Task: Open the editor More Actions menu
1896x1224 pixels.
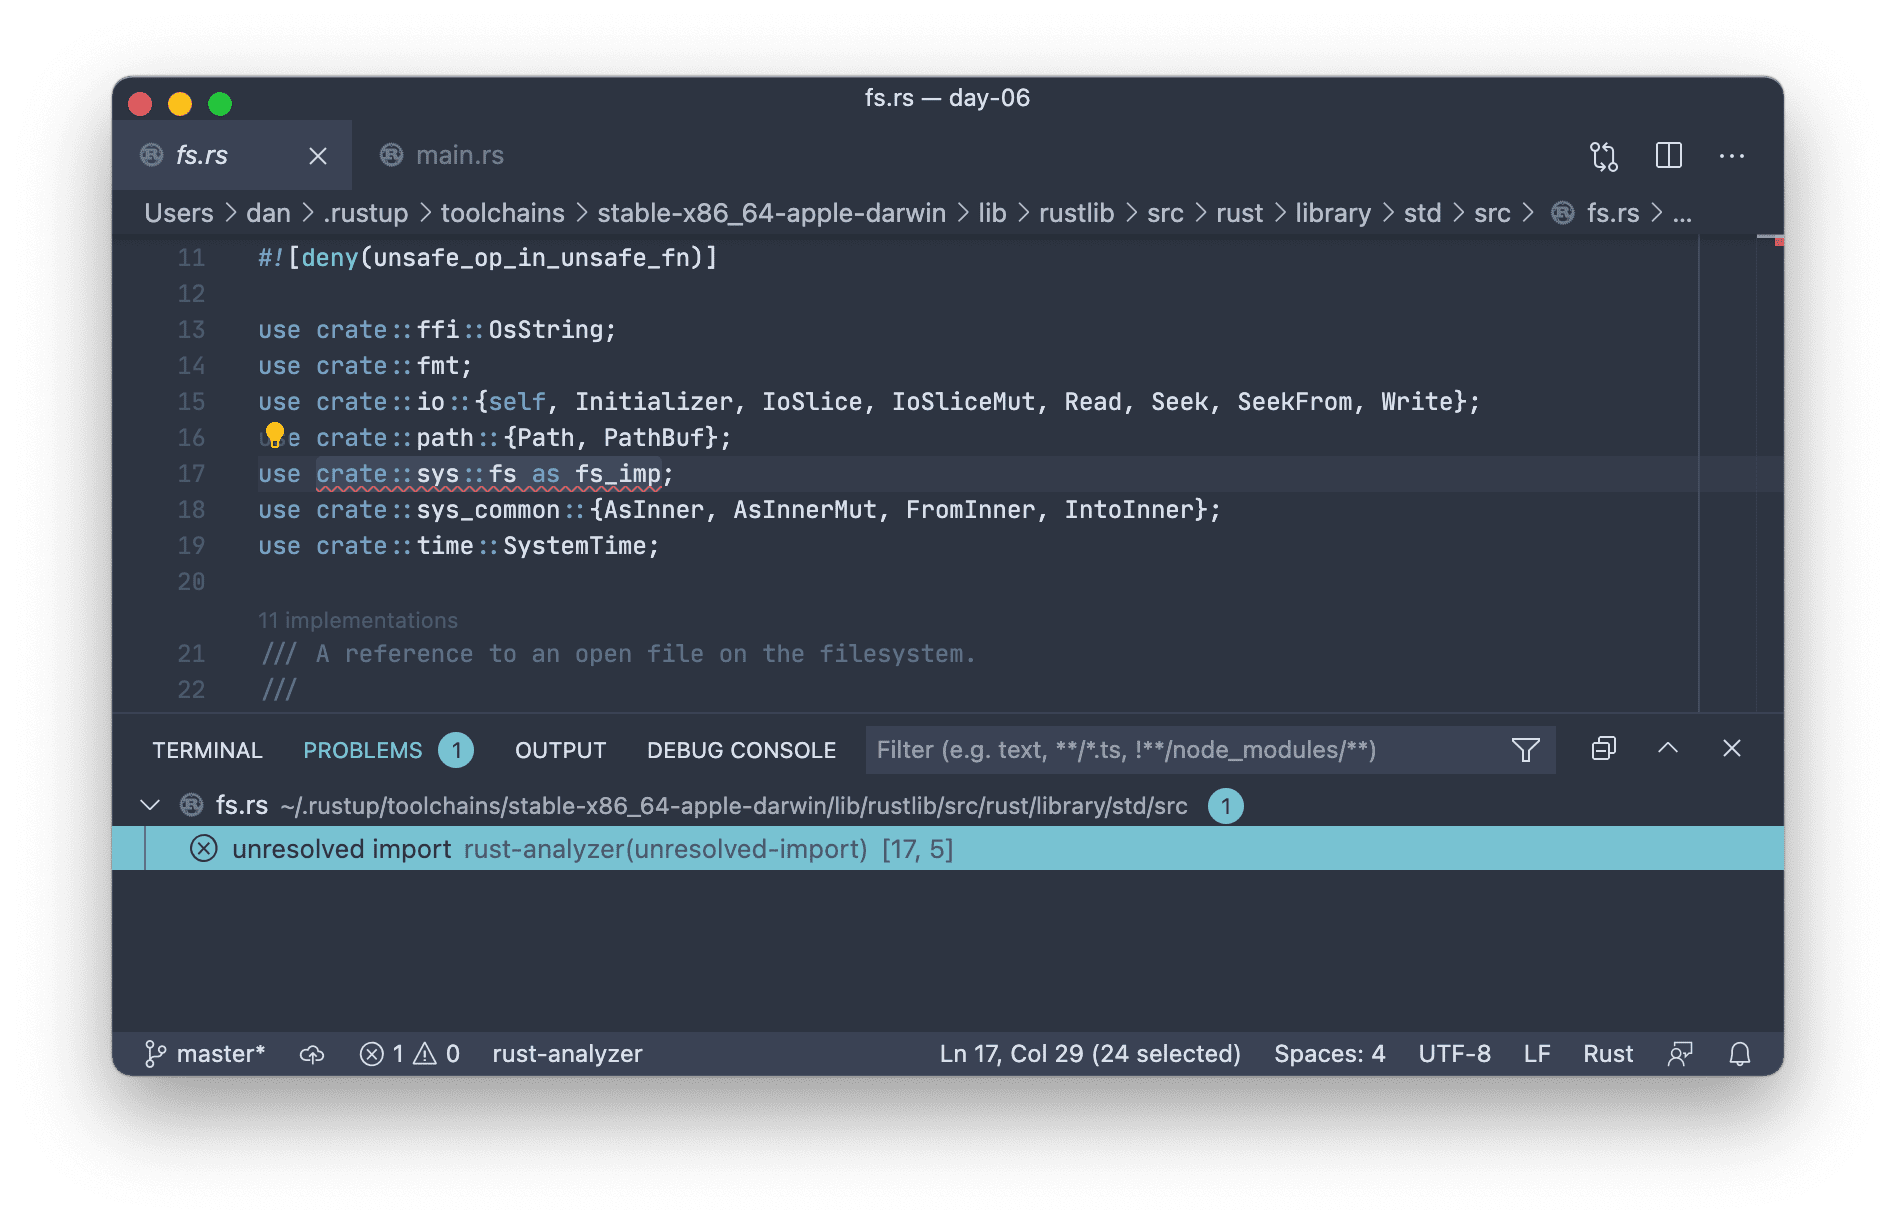Action: (x=1731, y=156)
